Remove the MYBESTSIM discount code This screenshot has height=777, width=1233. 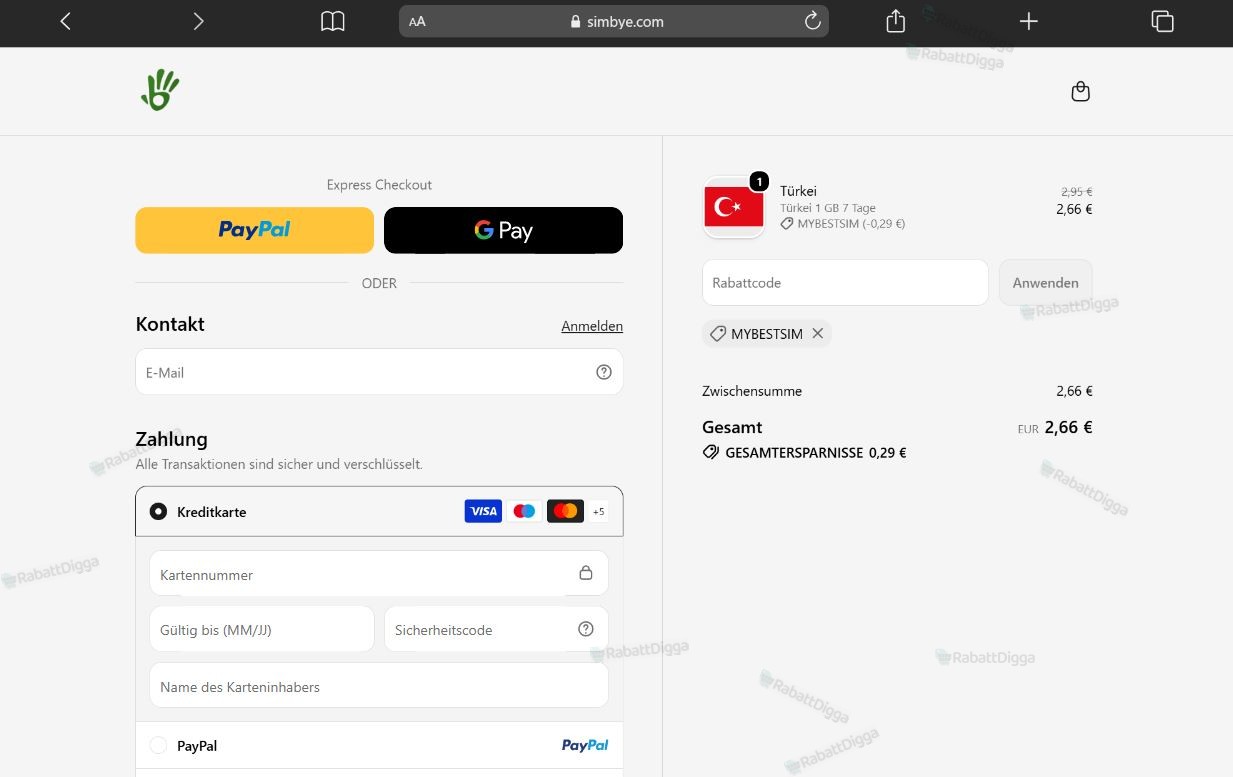tap(817, 334)
